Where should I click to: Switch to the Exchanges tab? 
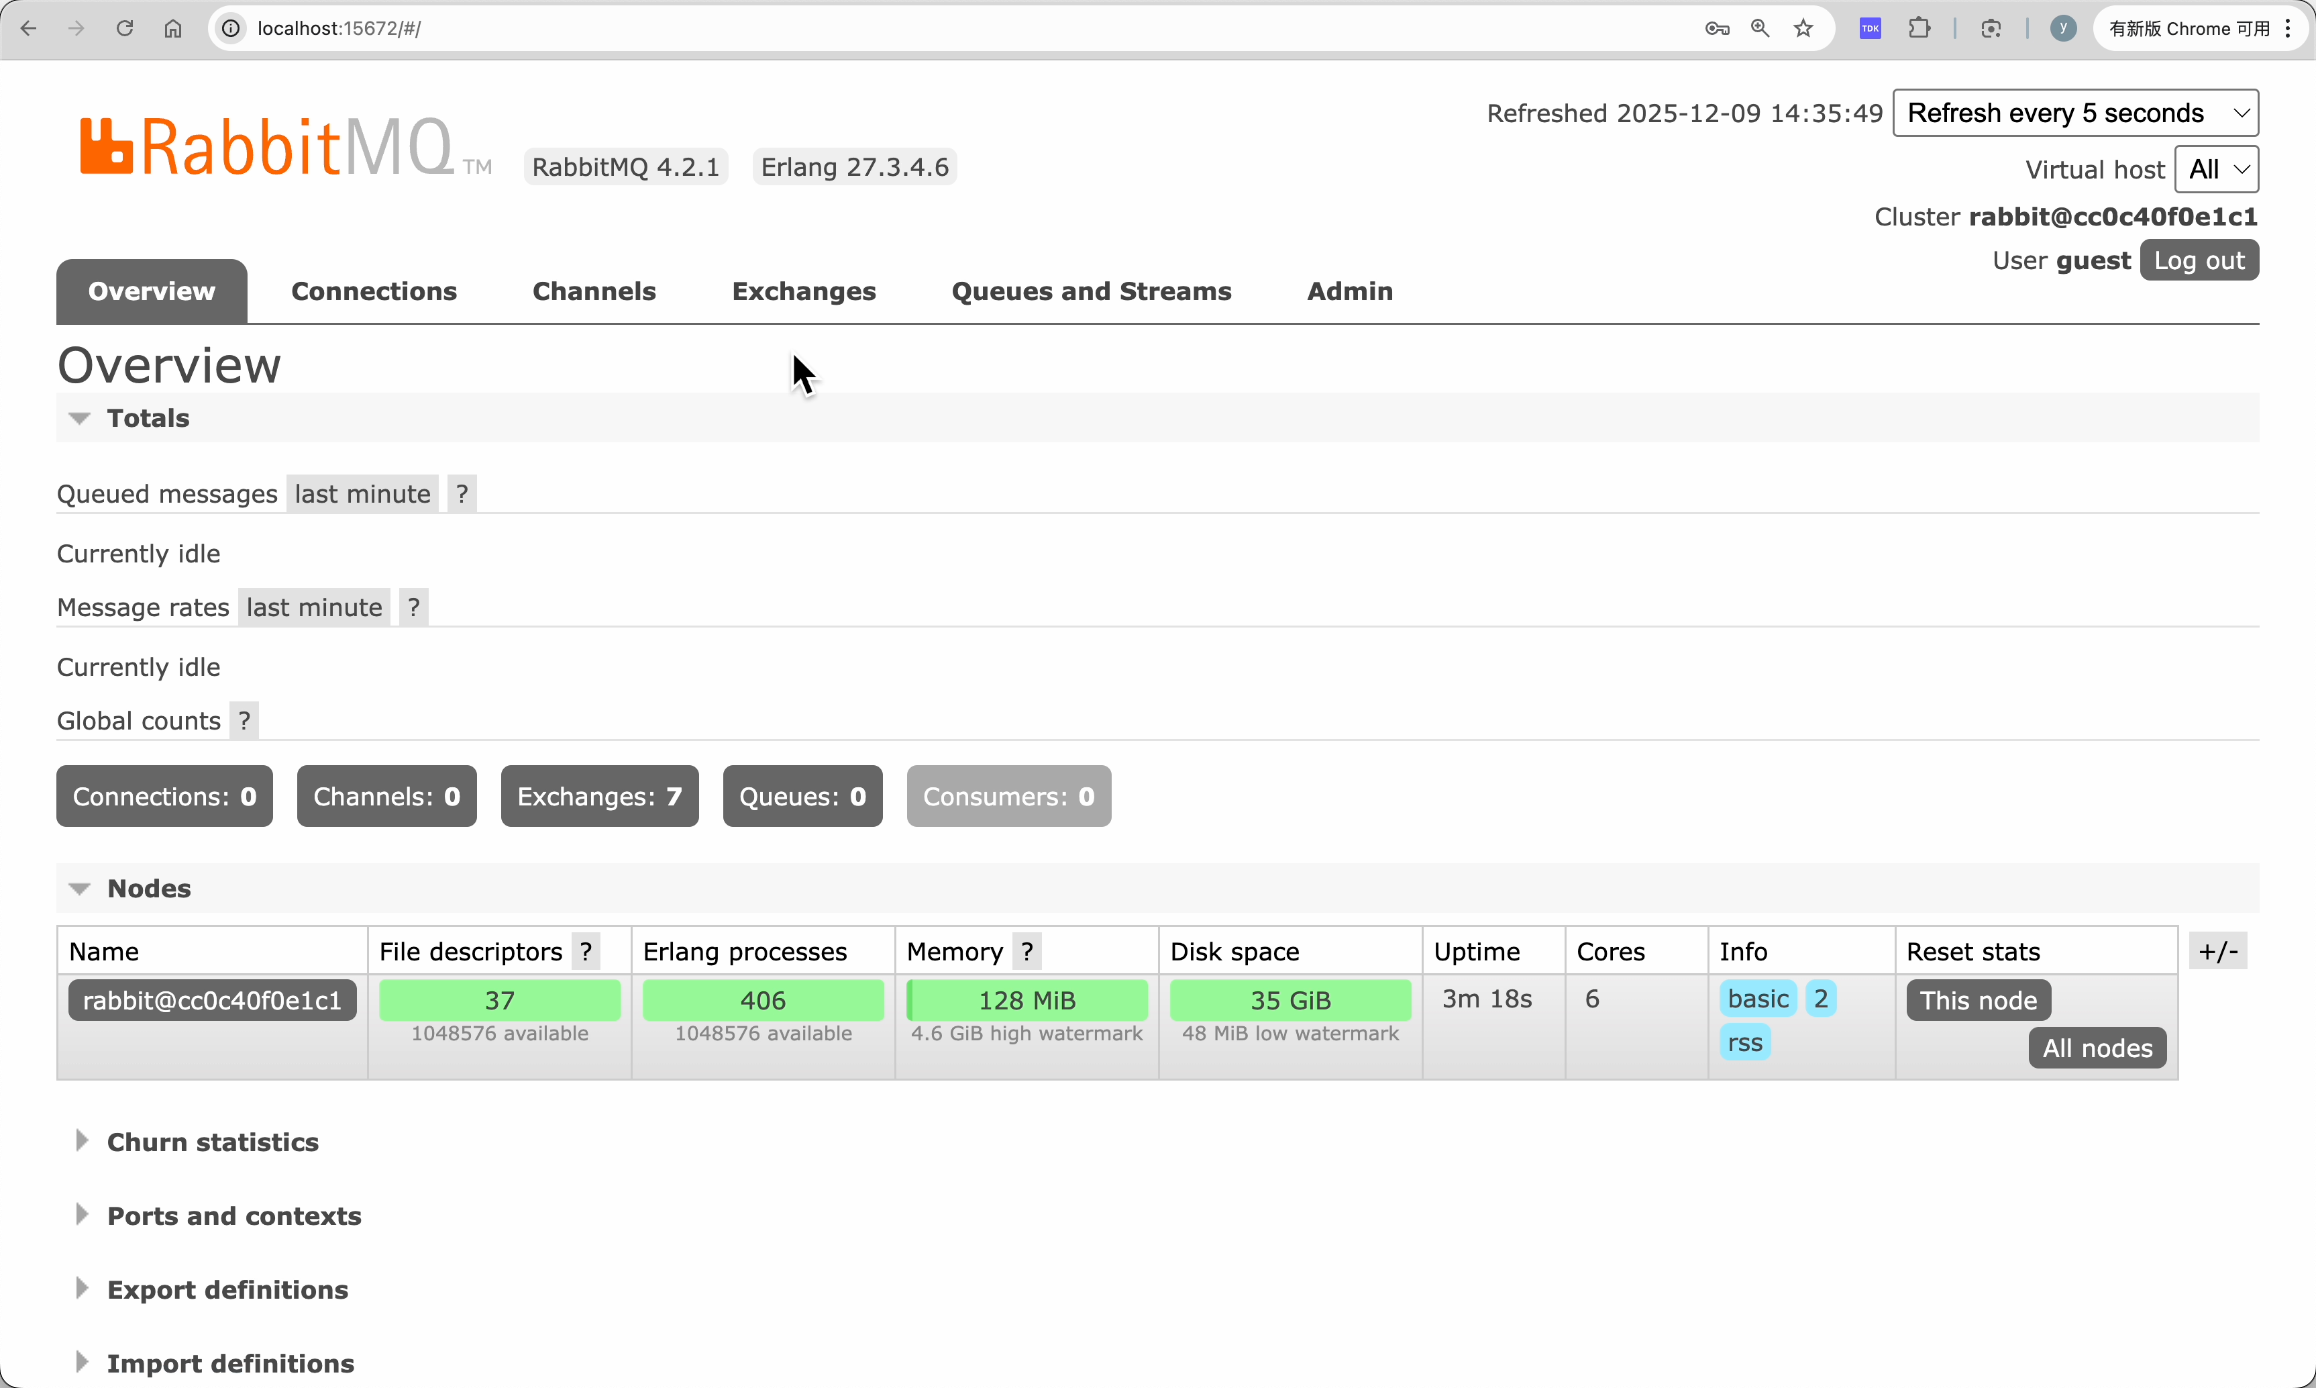(x=803, y=291)
